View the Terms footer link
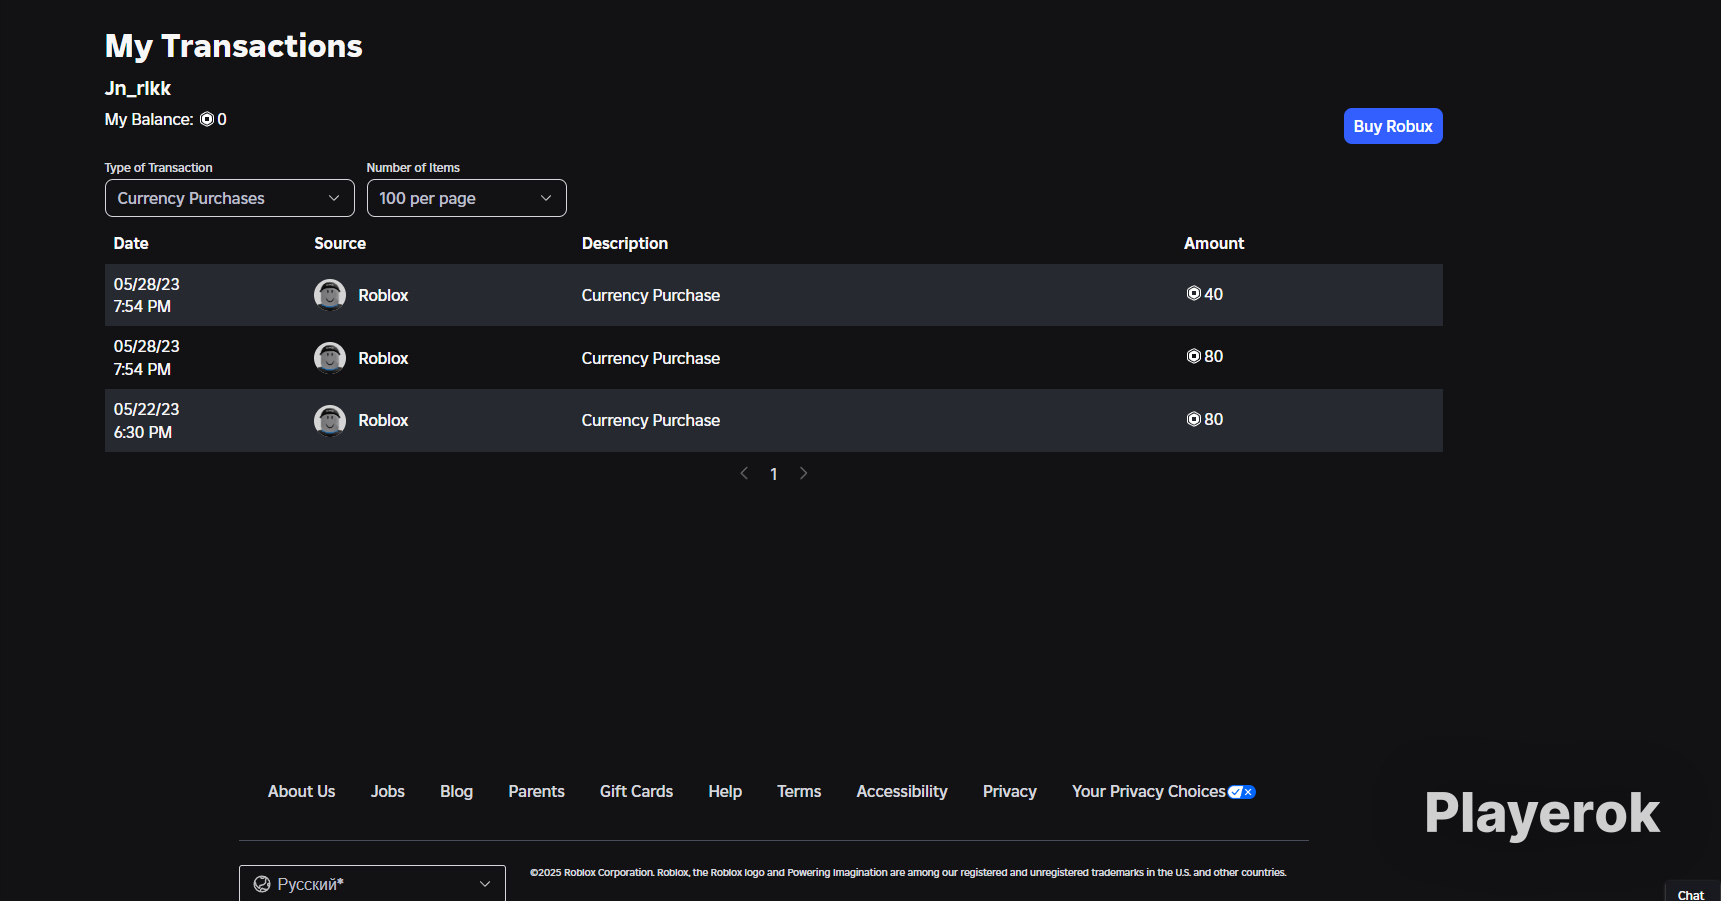 click(799, 791)
